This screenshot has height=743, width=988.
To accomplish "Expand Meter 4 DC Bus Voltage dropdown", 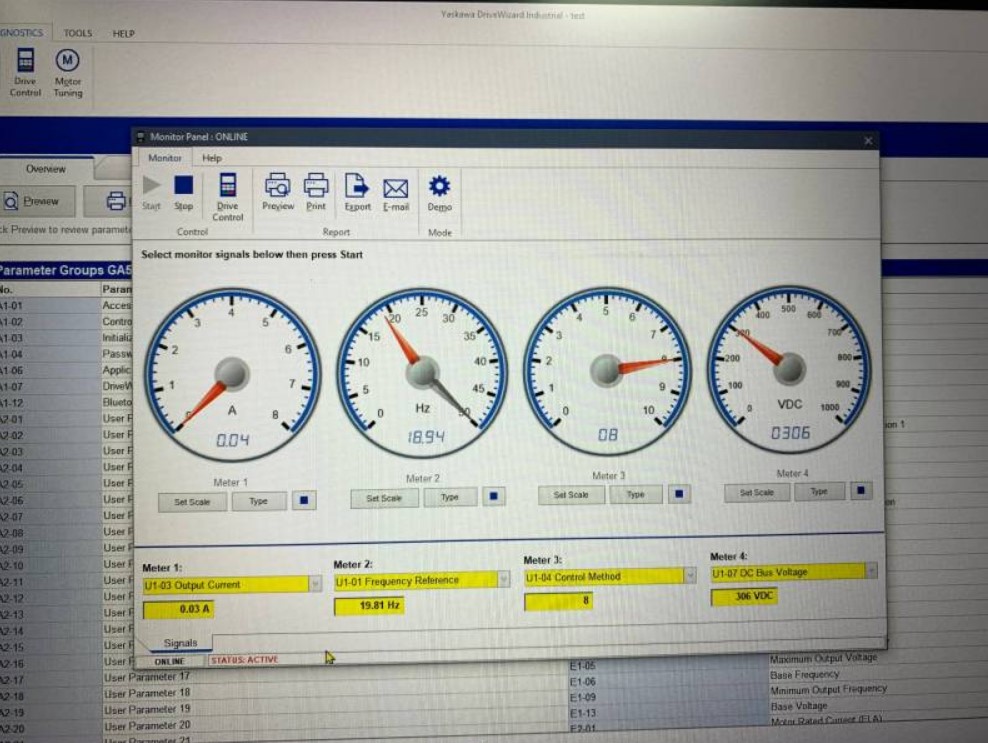I will (870, 572).
